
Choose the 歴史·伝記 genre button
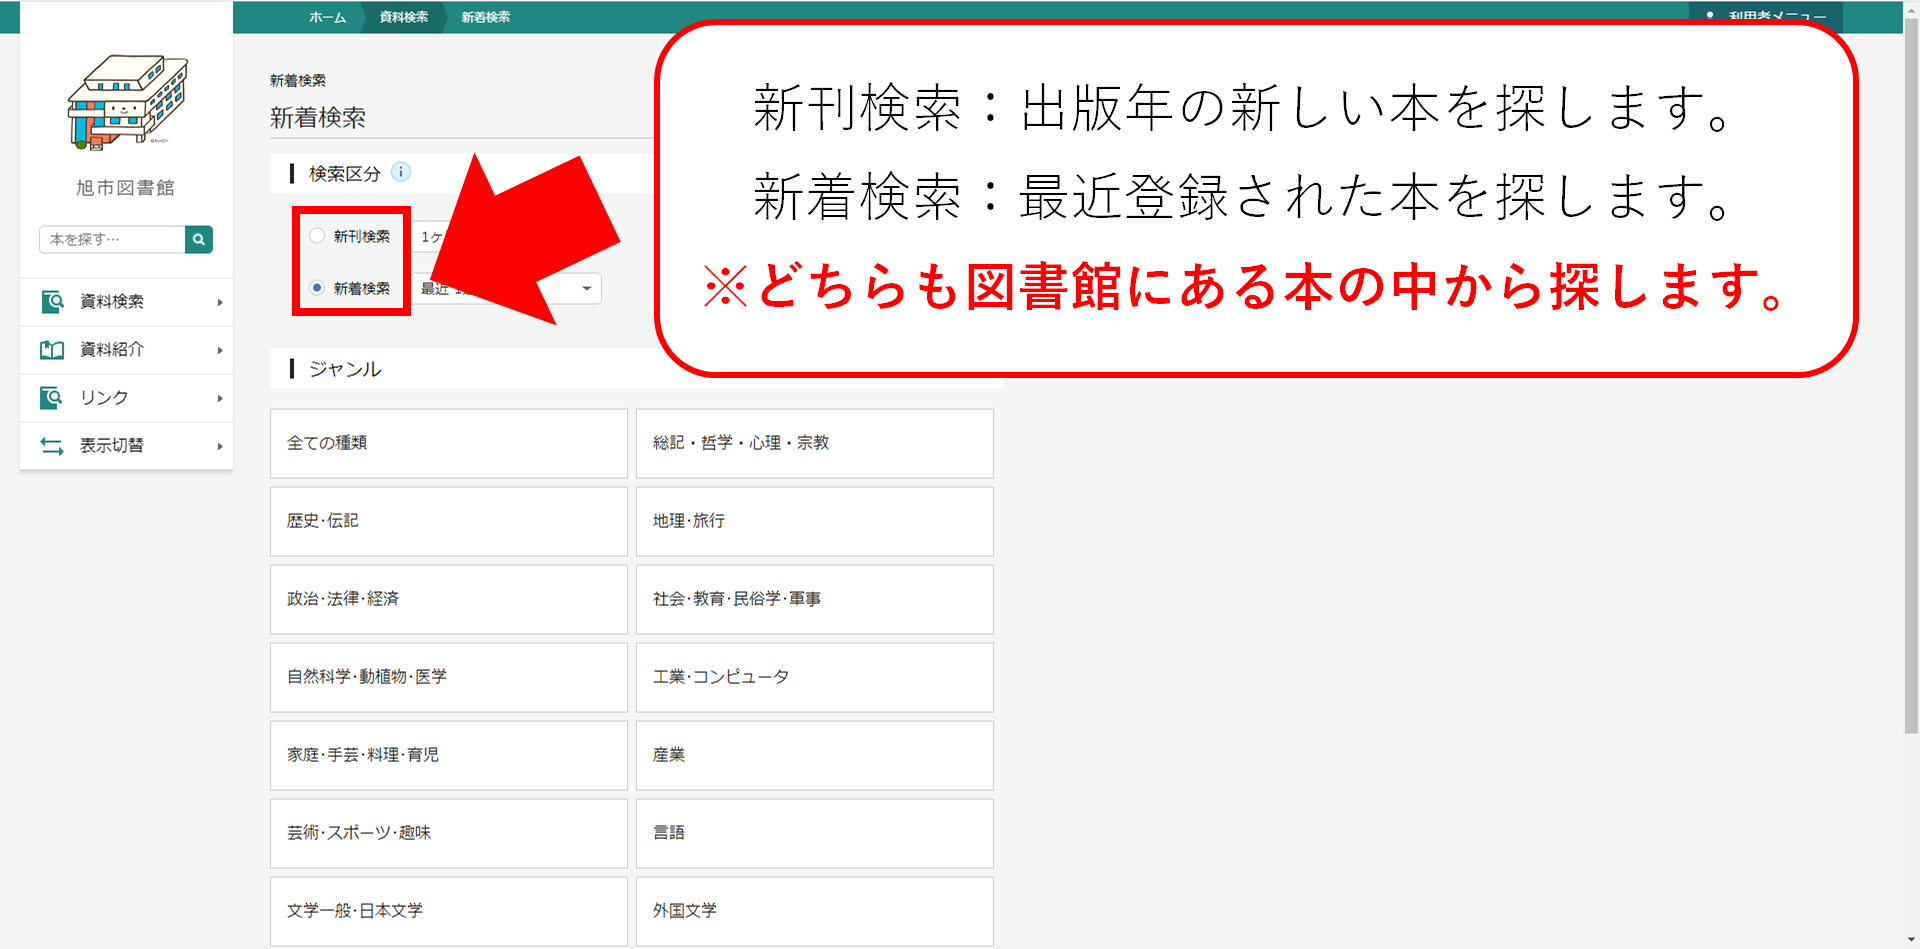[x=449, y=521]
